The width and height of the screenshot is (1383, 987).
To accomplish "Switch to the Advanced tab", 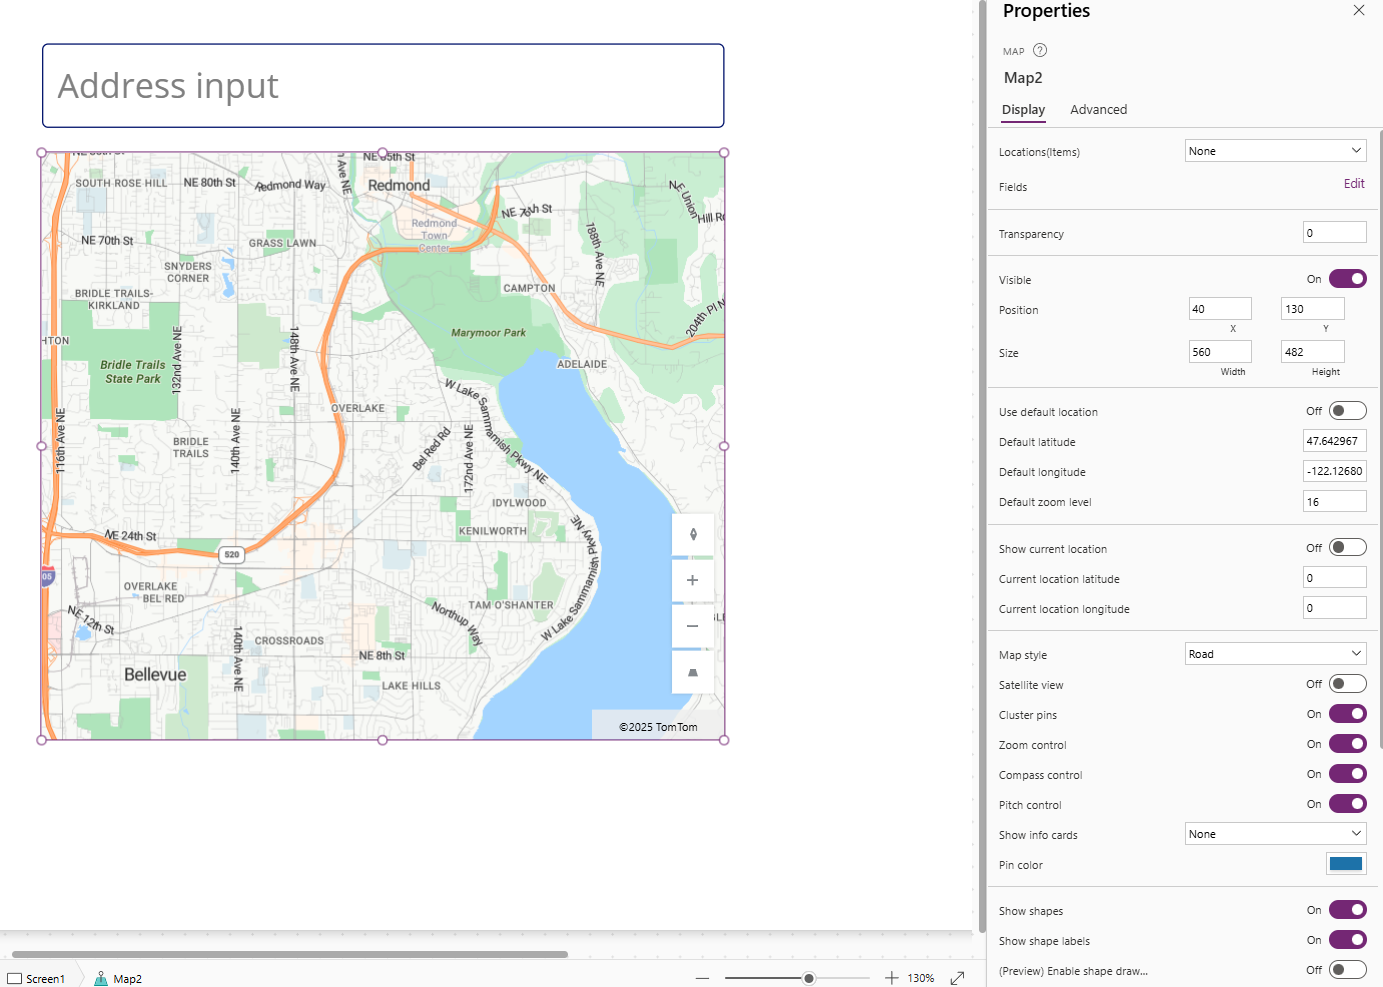I will (x=1098, y=110).
